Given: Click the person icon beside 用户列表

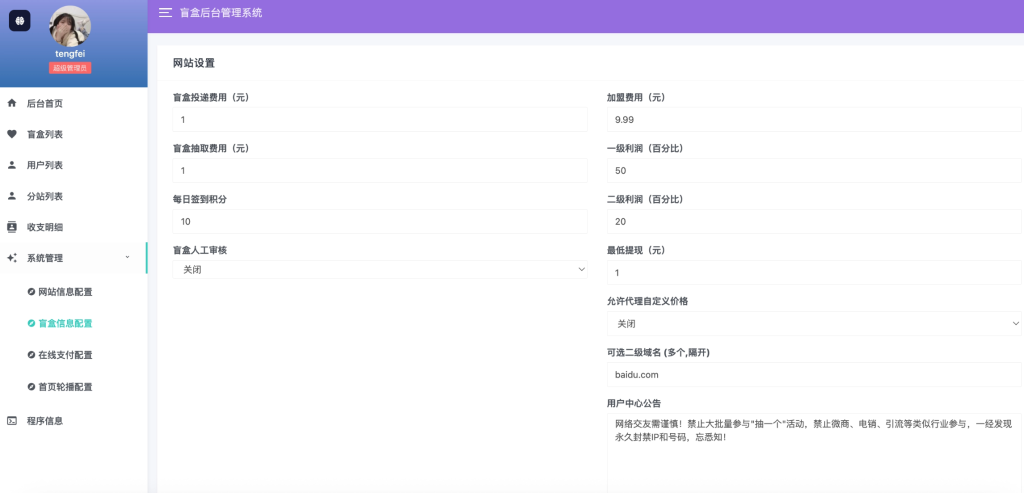Looking at the screenshot, I should [x=12, y=165].
